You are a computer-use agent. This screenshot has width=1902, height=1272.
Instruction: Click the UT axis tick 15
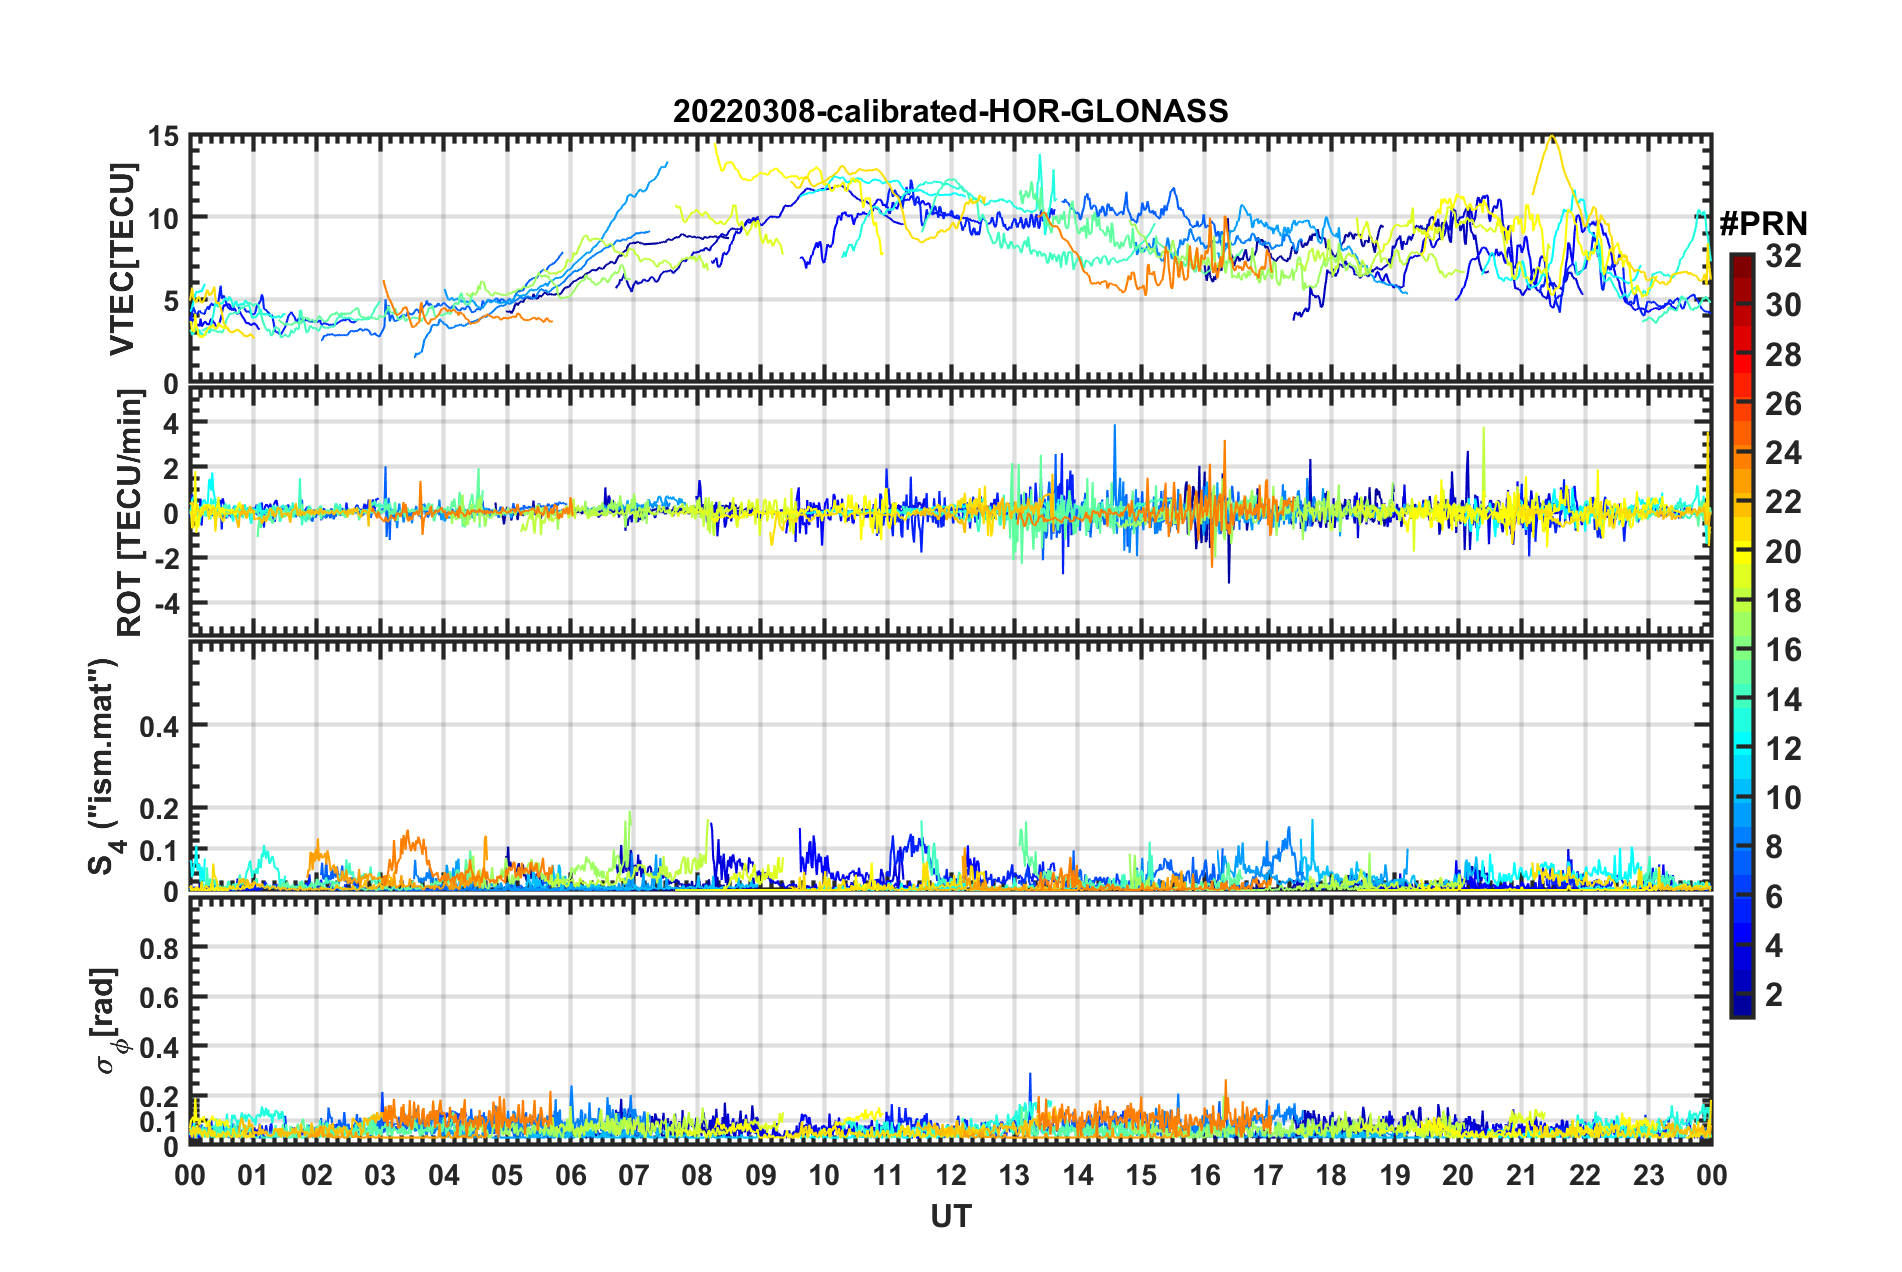(1141, 1175)
